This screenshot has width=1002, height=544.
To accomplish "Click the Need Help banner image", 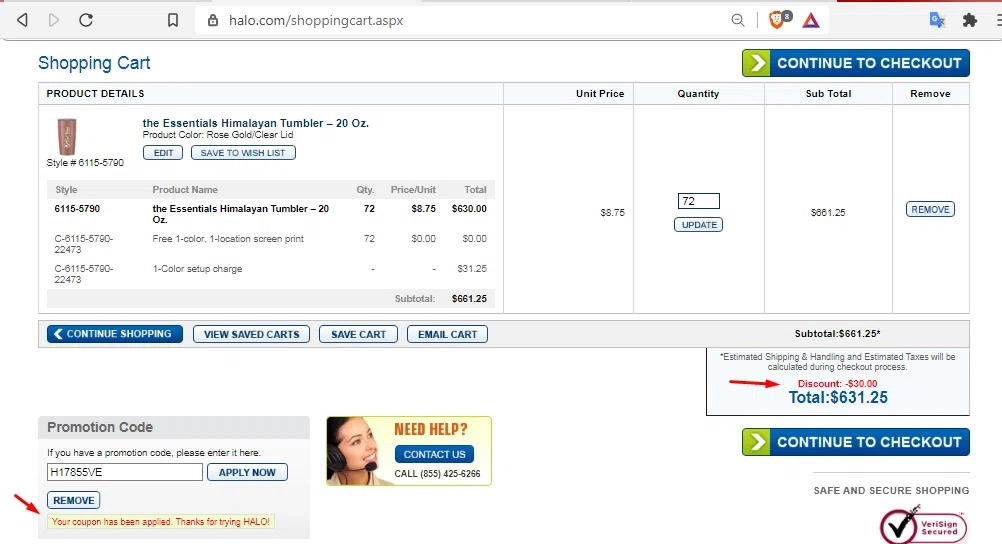I will click(x=409, y=451).
